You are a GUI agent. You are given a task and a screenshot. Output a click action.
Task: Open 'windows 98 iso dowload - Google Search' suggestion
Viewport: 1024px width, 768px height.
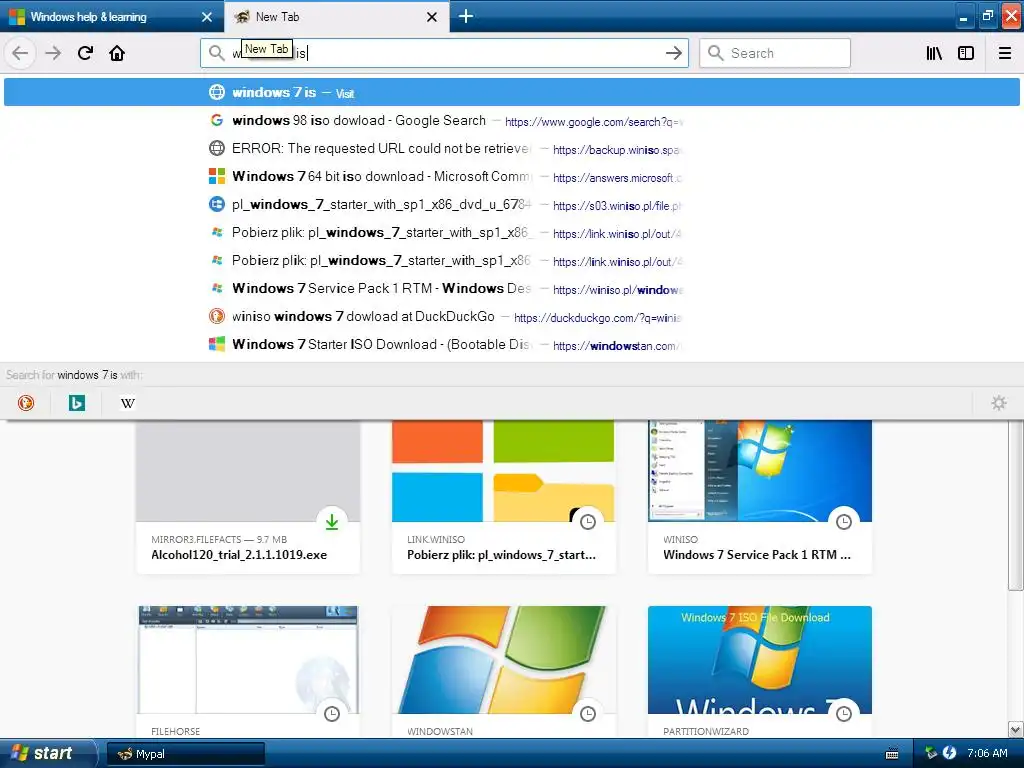[511, 120]
